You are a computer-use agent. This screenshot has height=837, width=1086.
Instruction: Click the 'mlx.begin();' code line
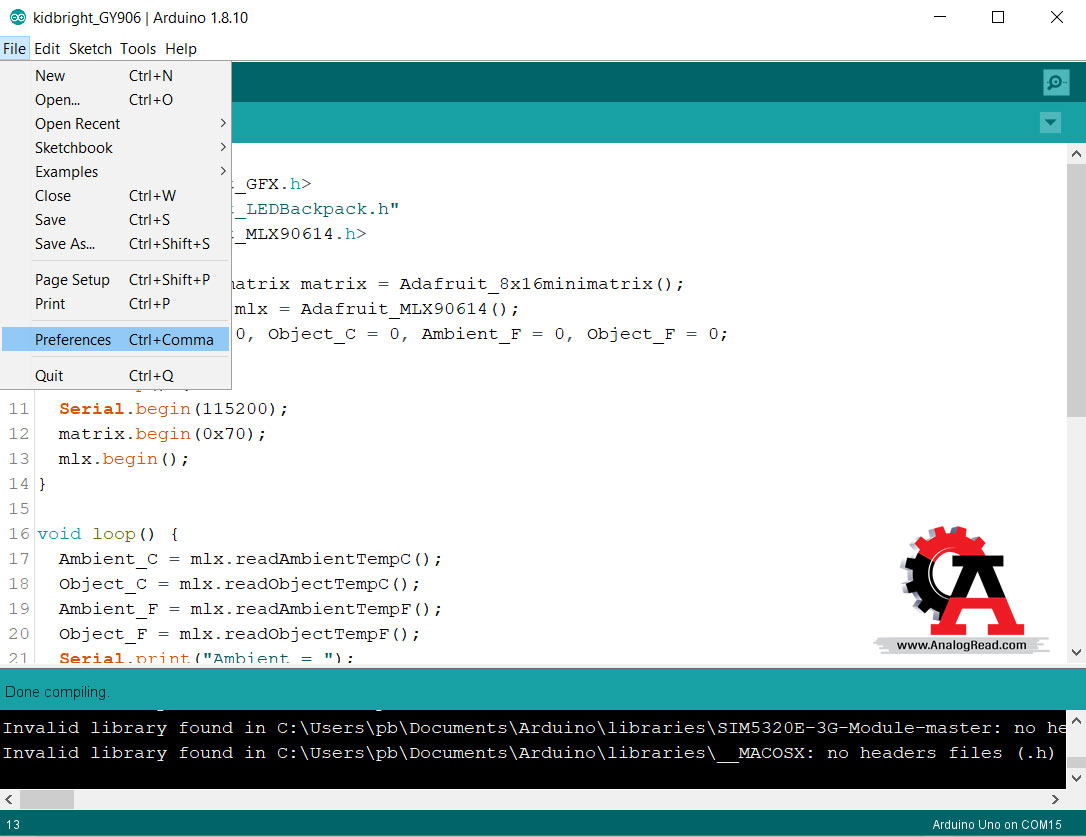[123, 459]
